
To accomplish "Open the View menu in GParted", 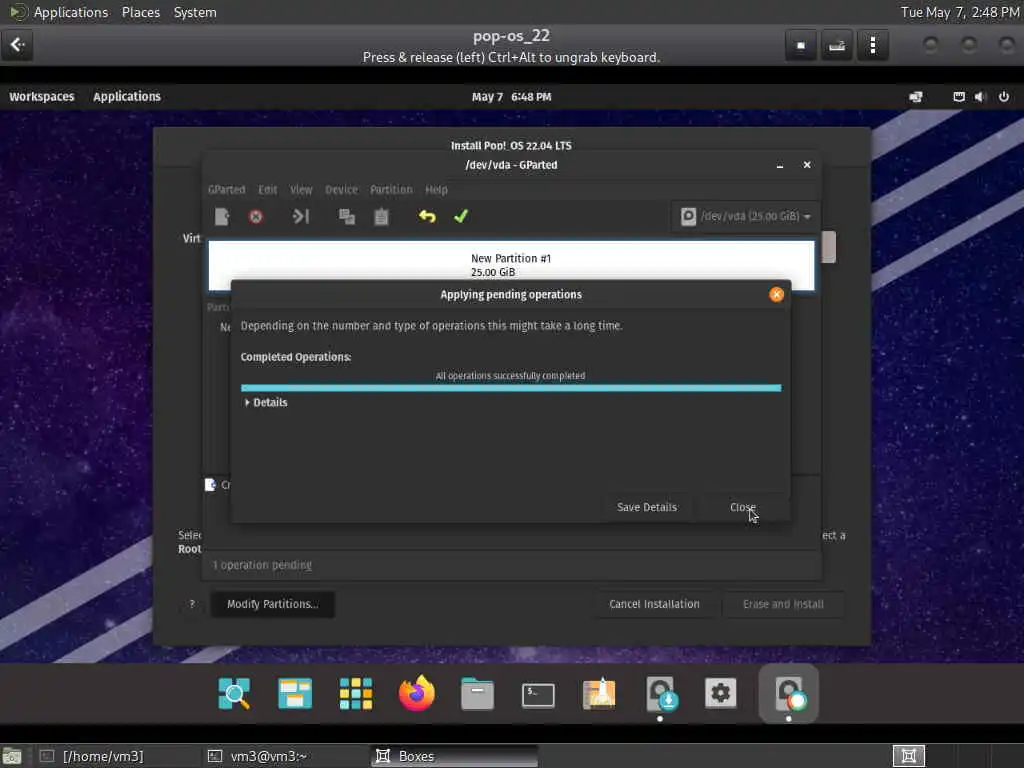I will (301, 189).
